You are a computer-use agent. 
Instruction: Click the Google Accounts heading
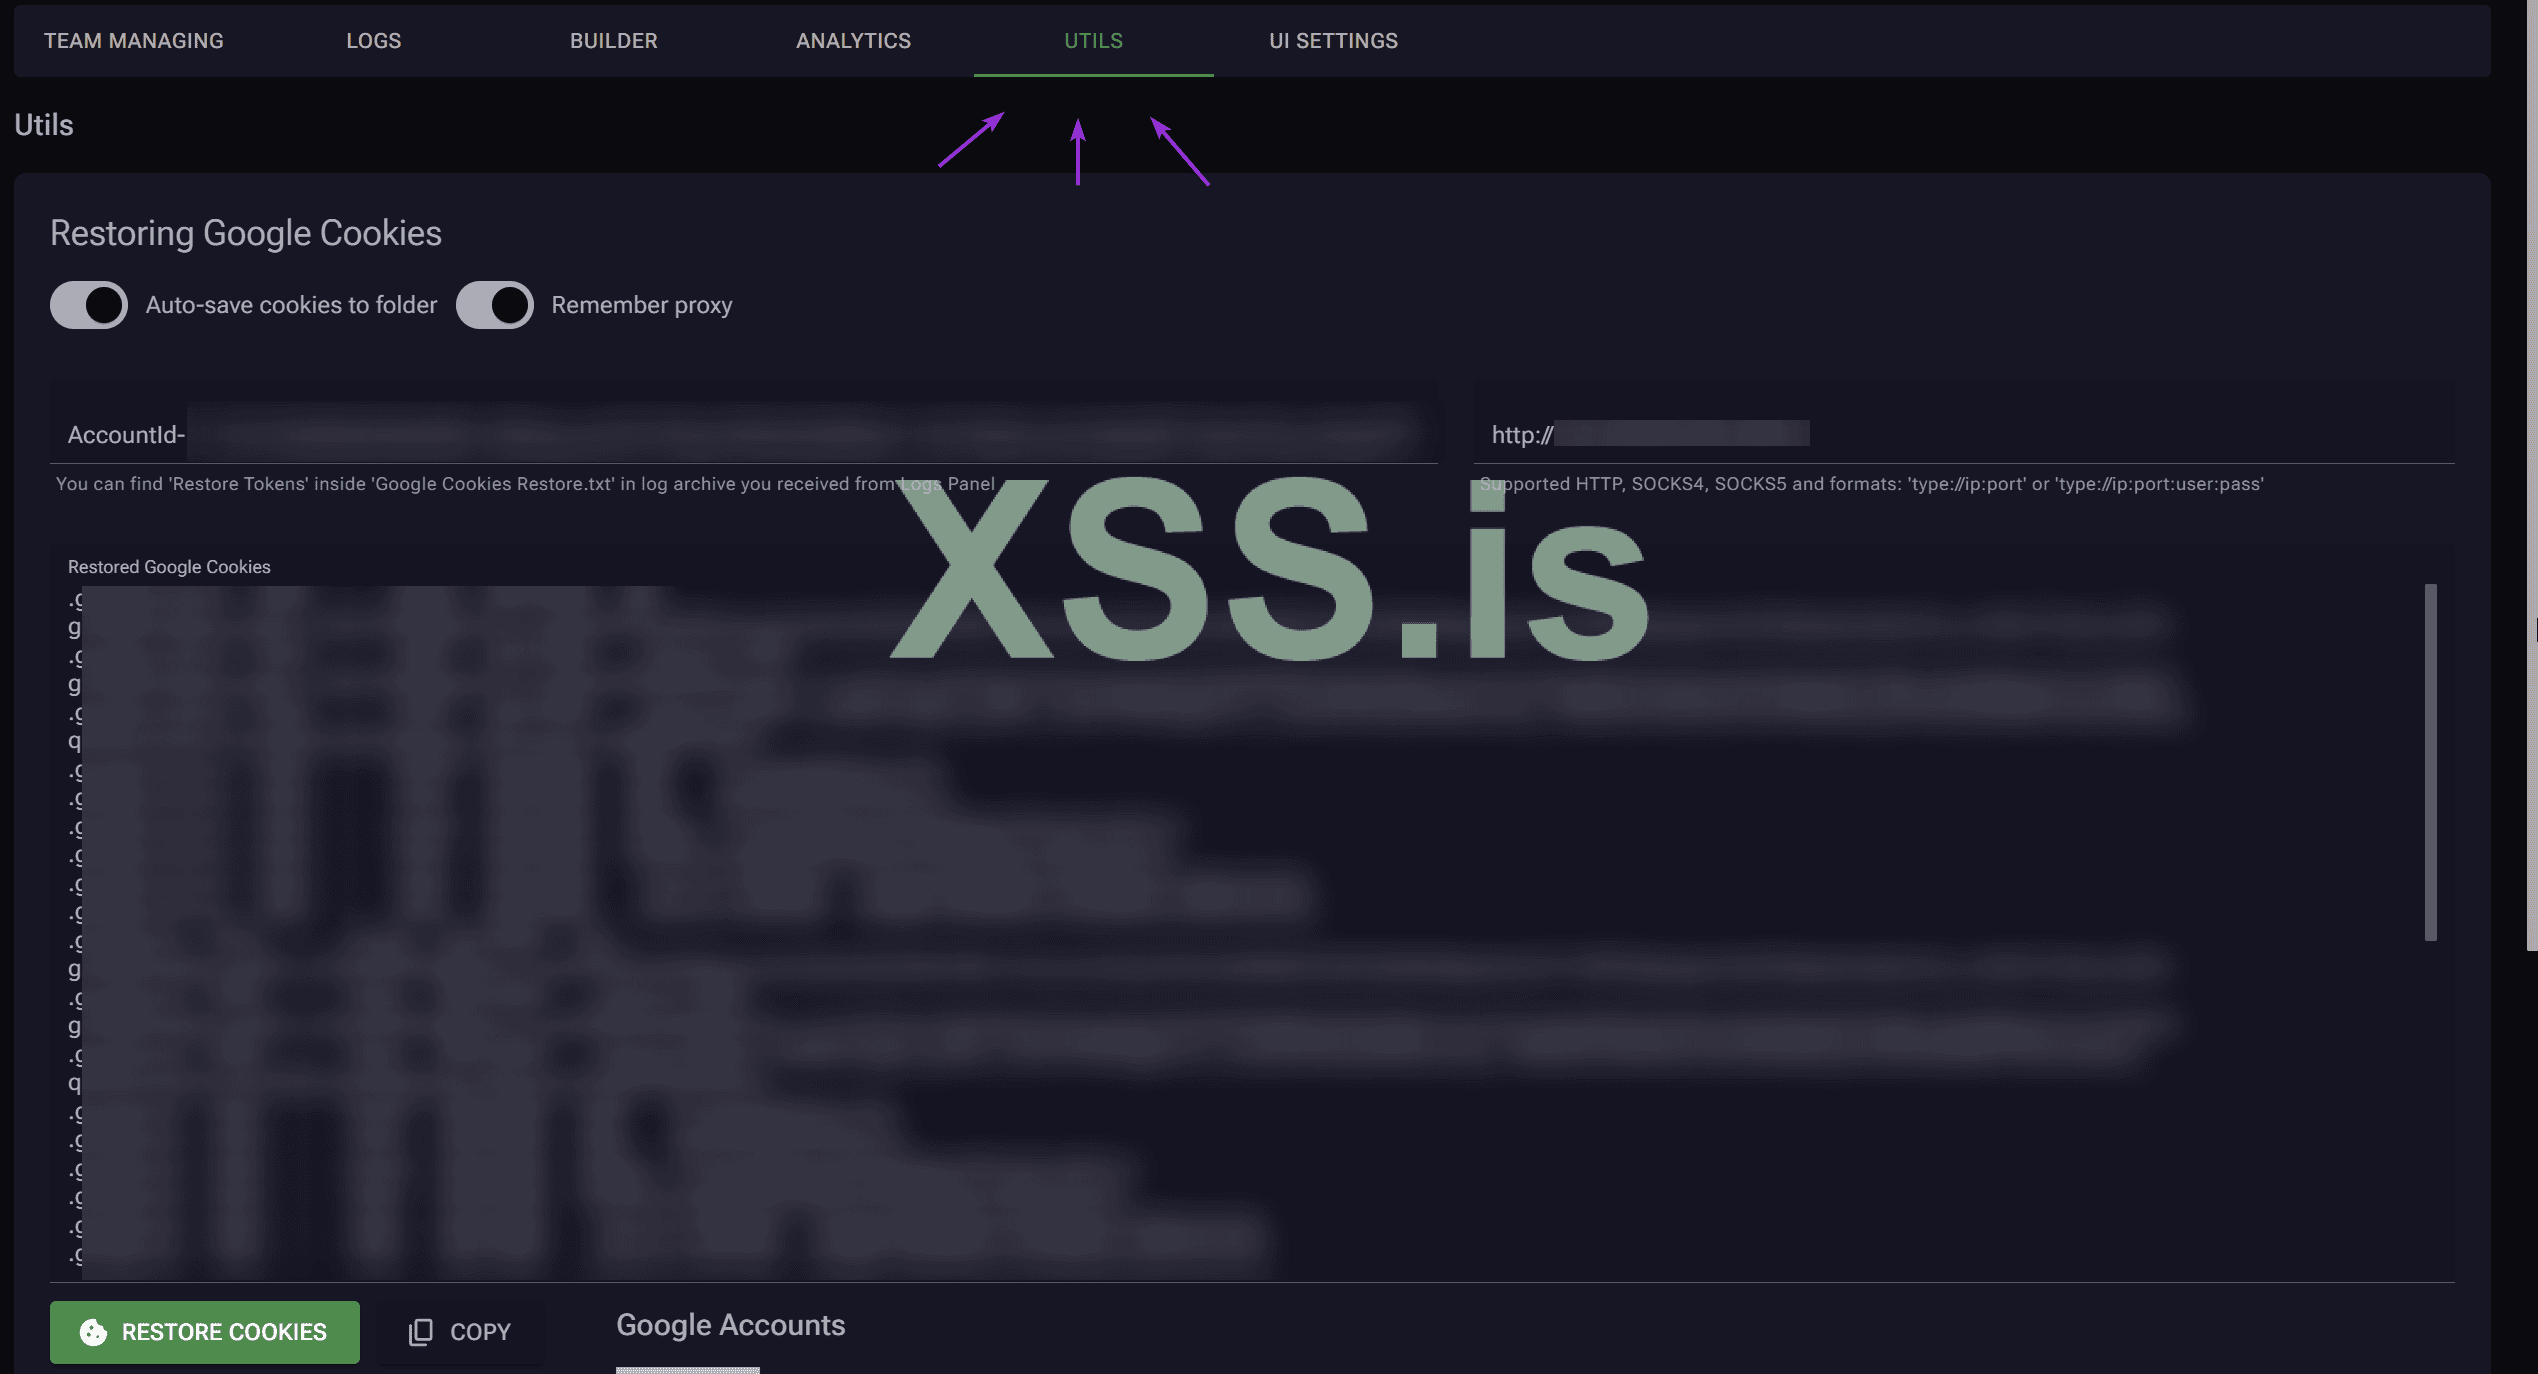tap(730, 1325)
